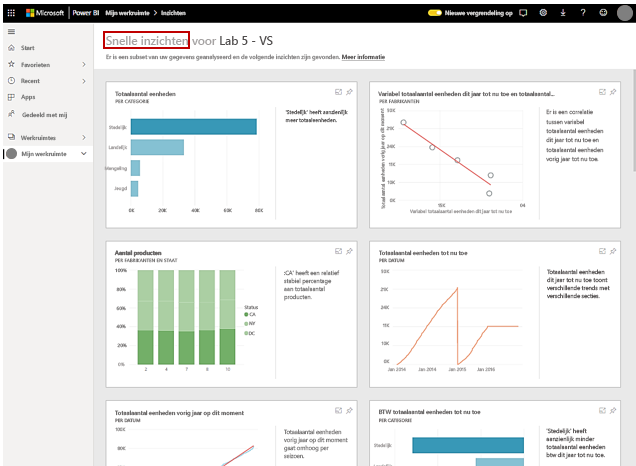Viewport: 636px width, 466px height.
Task: Collapse Mijn werkruimte chevron
Action: coord(84,154)
